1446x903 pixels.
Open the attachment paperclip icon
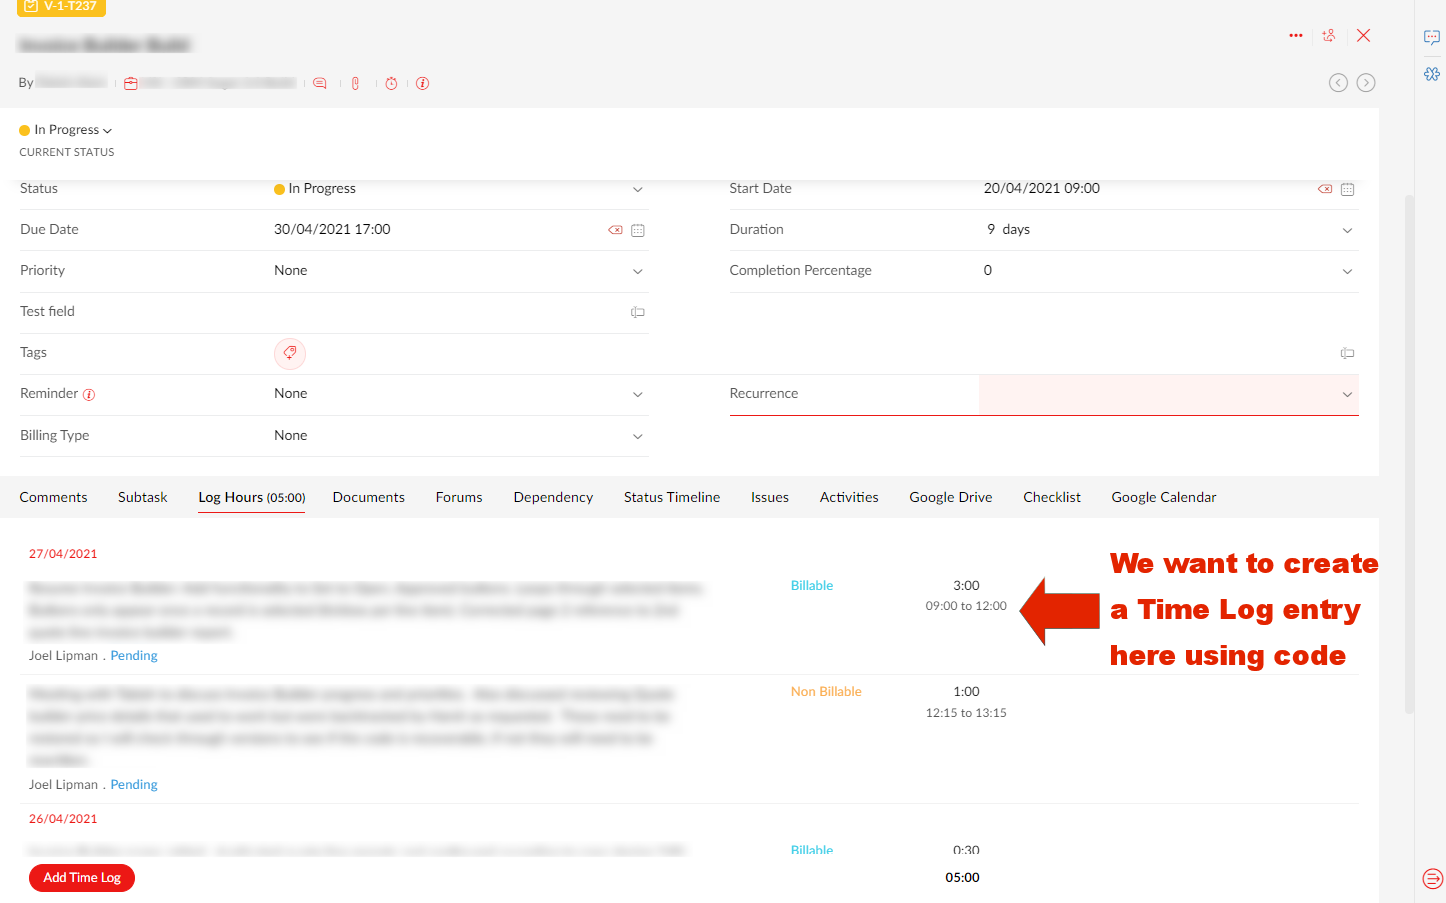point(355,84)
